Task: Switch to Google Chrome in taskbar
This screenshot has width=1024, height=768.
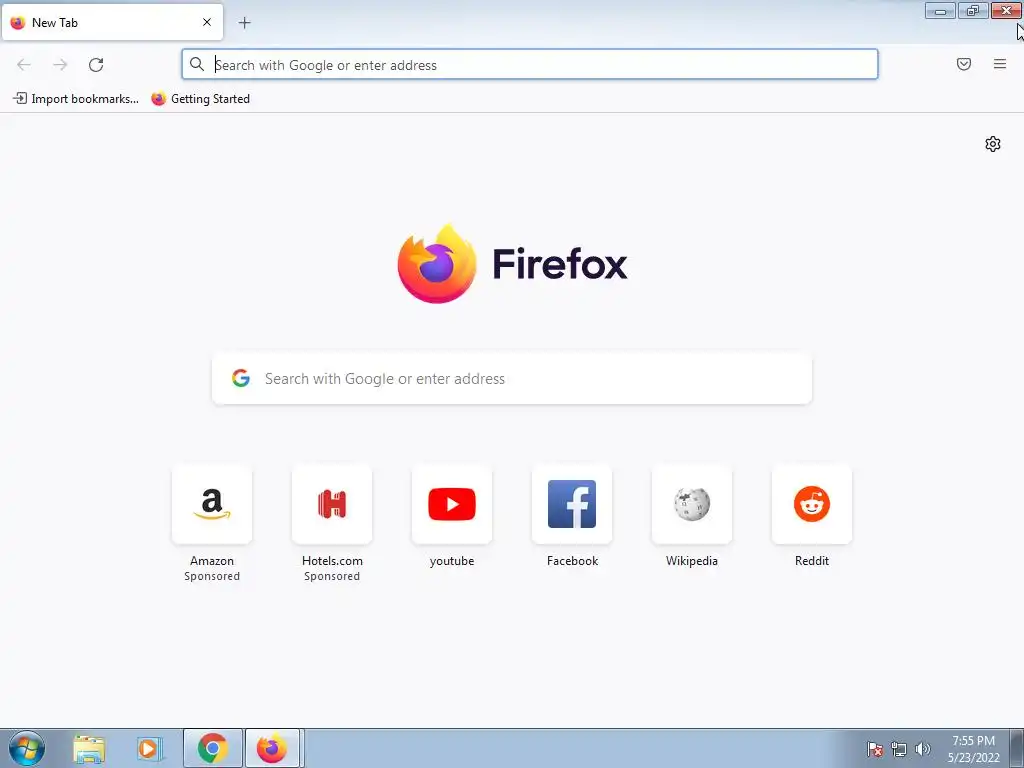Action: tap(212, 748)
